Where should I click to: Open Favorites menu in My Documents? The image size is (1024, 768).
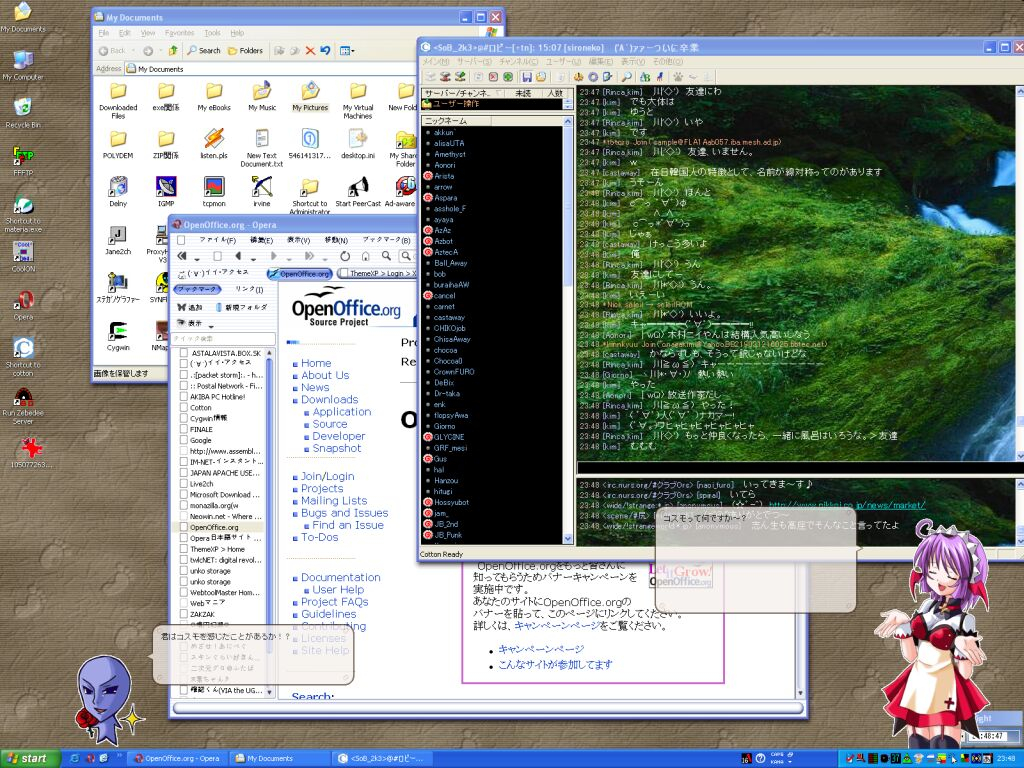[180, 33]
